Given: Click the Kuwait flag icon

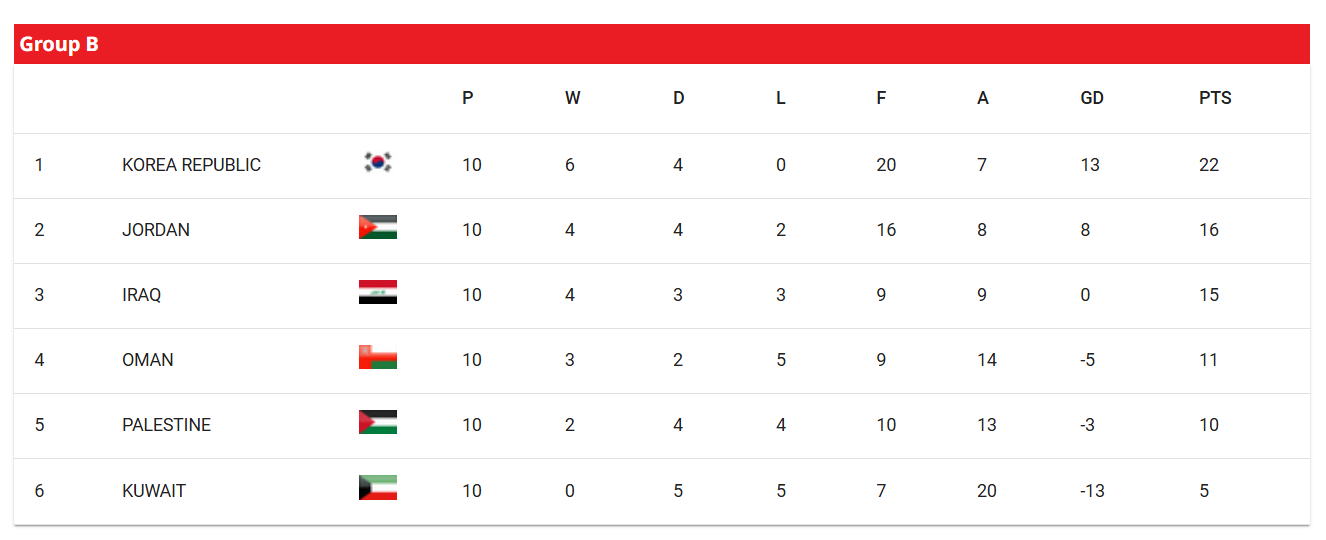Looking at the screenshot, I should coord(378,488).
